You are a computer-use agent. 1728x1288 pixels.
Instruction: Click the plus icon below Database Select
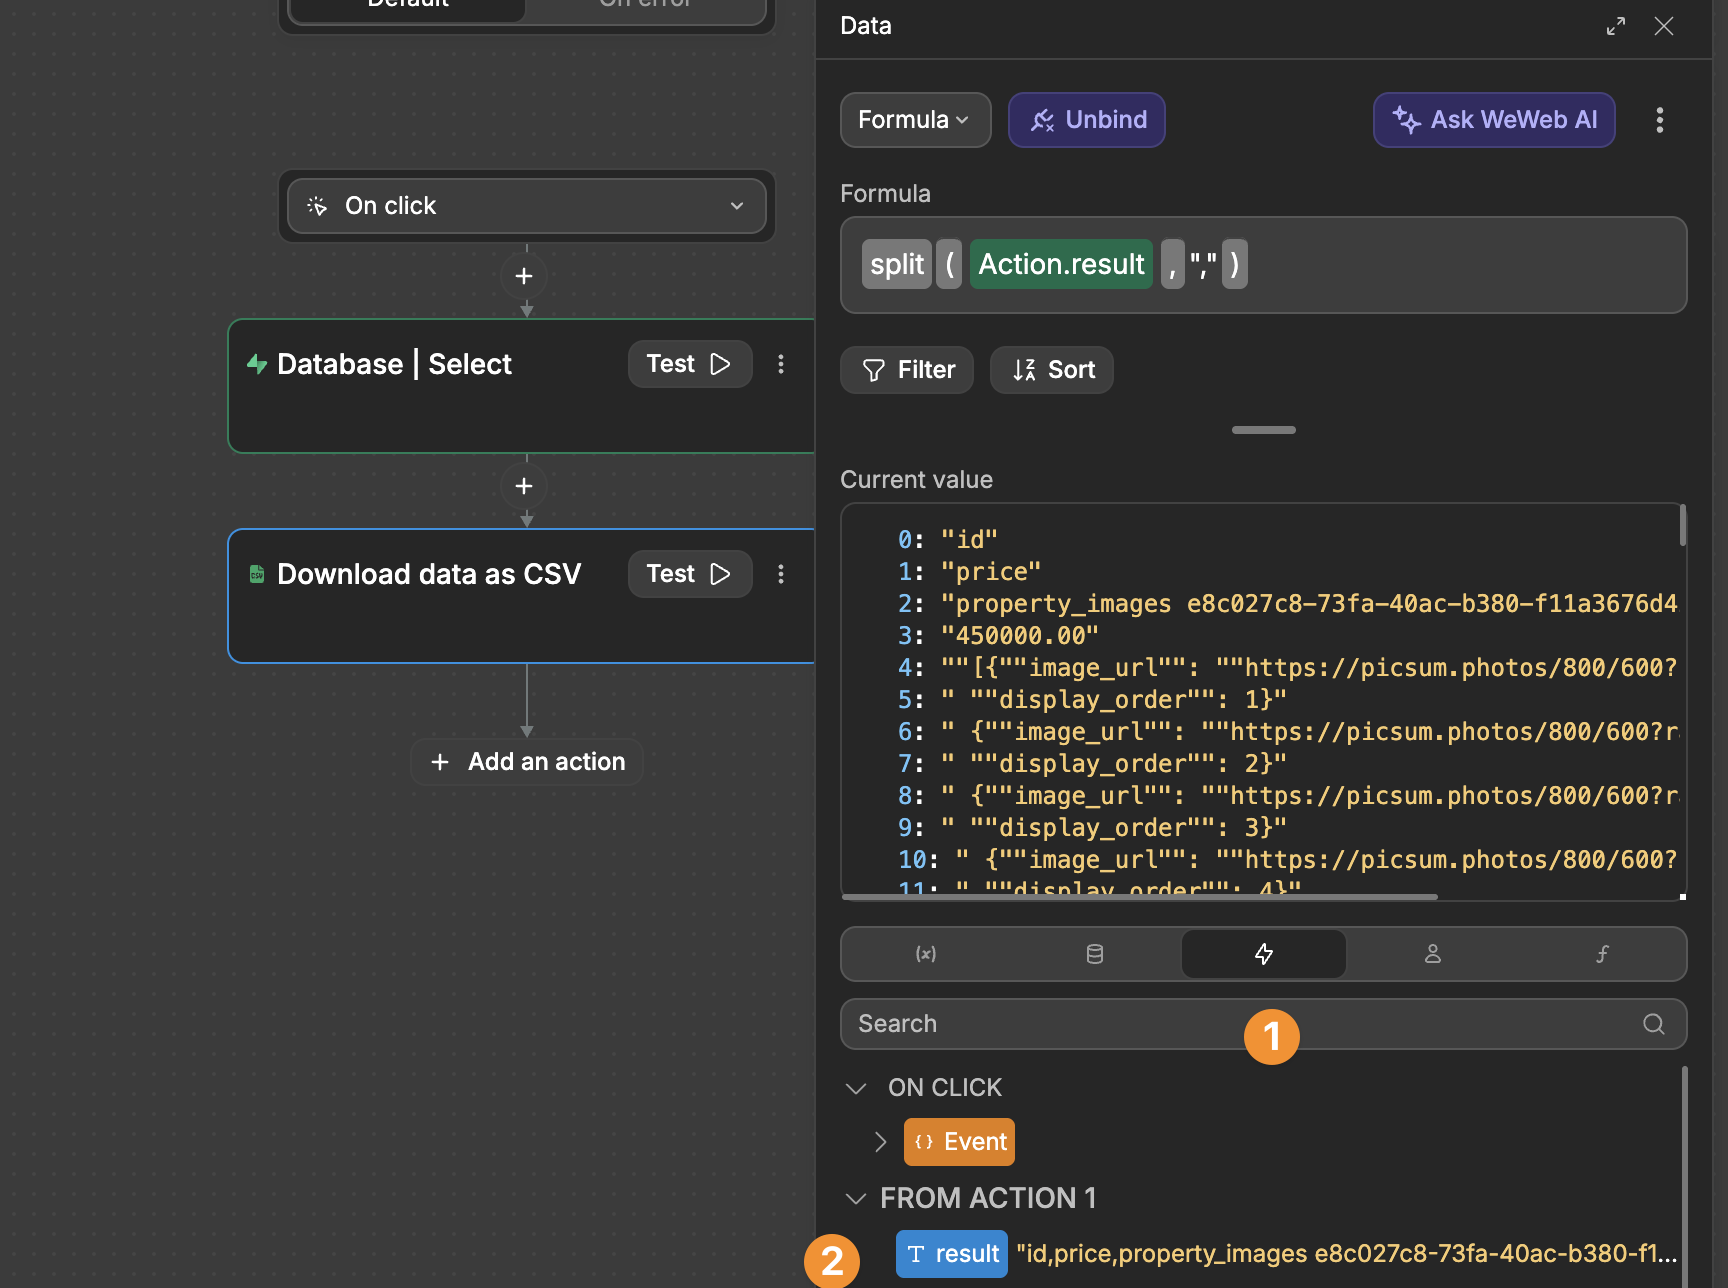coord(524,486)
